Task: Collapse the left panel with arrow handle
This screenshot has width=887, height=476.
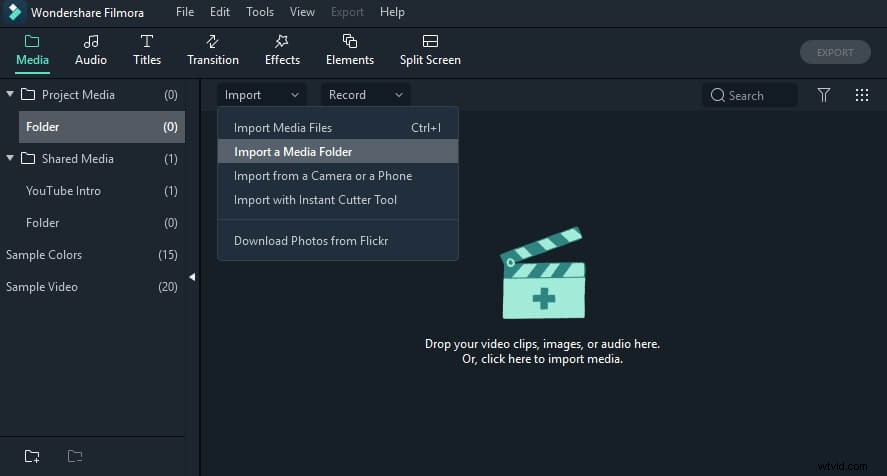Action: pyautogui.click(x=192, y=277)
